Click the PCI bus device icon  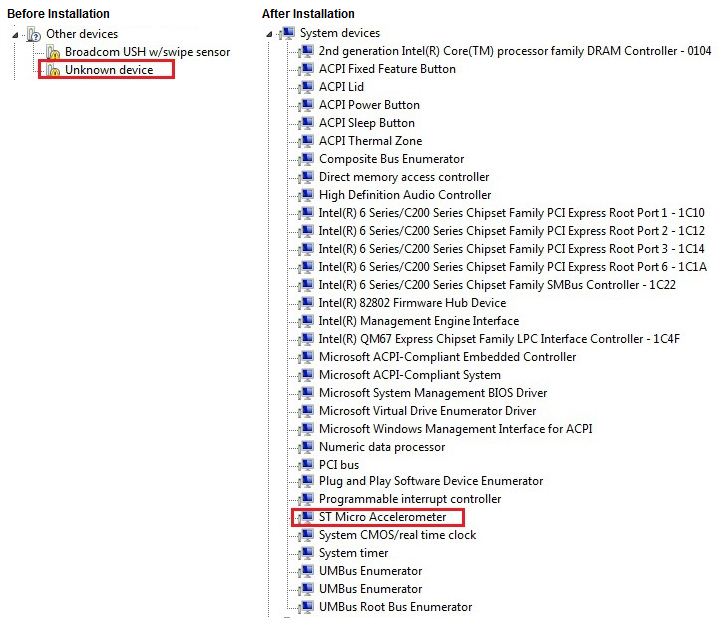(306, 465)
